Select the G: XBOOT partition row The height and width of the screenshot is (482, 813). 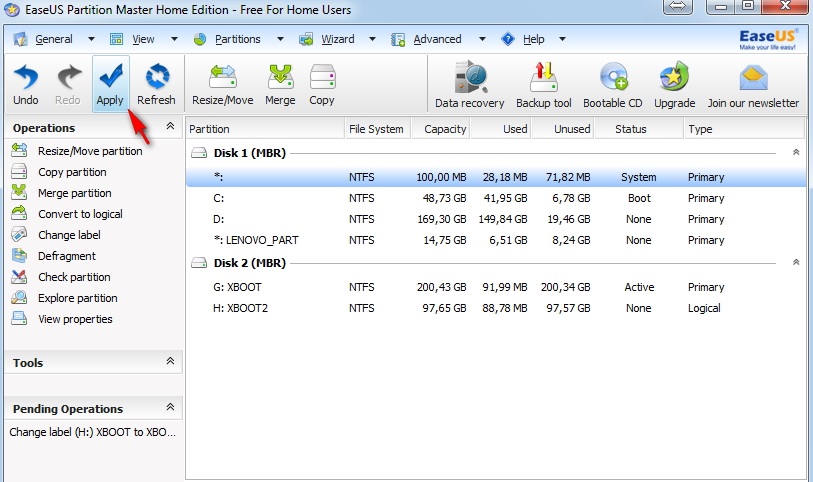(x=496, y=287)
